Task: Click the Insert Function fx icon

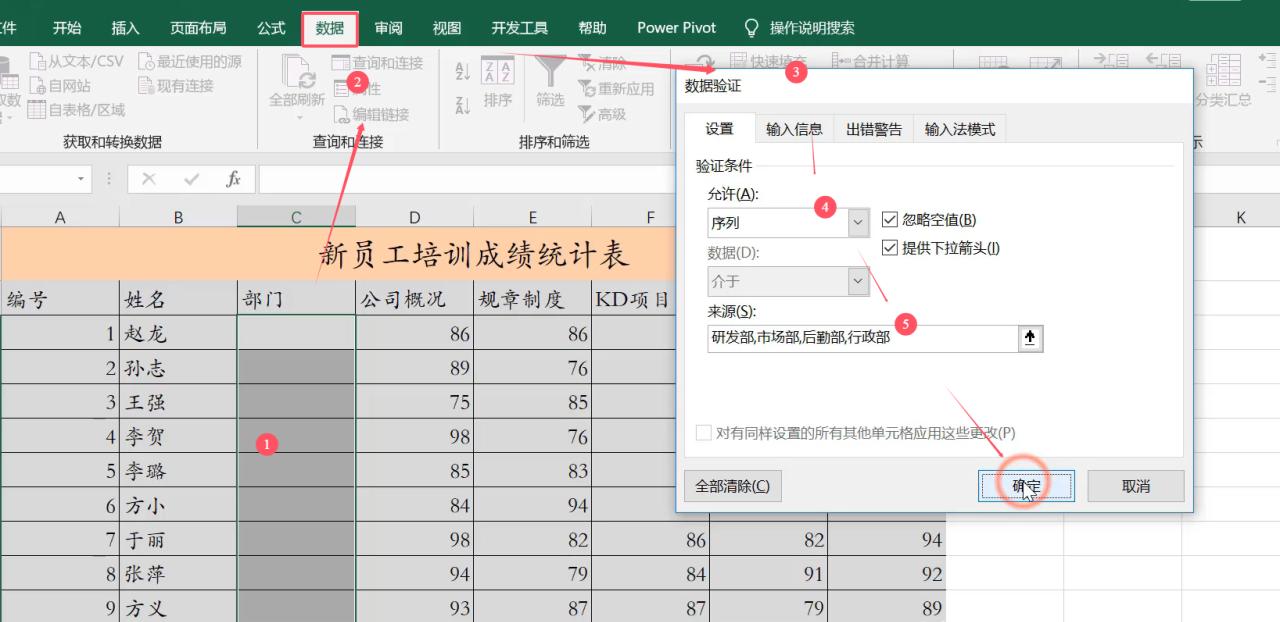Action: click(x=233, y=179)
